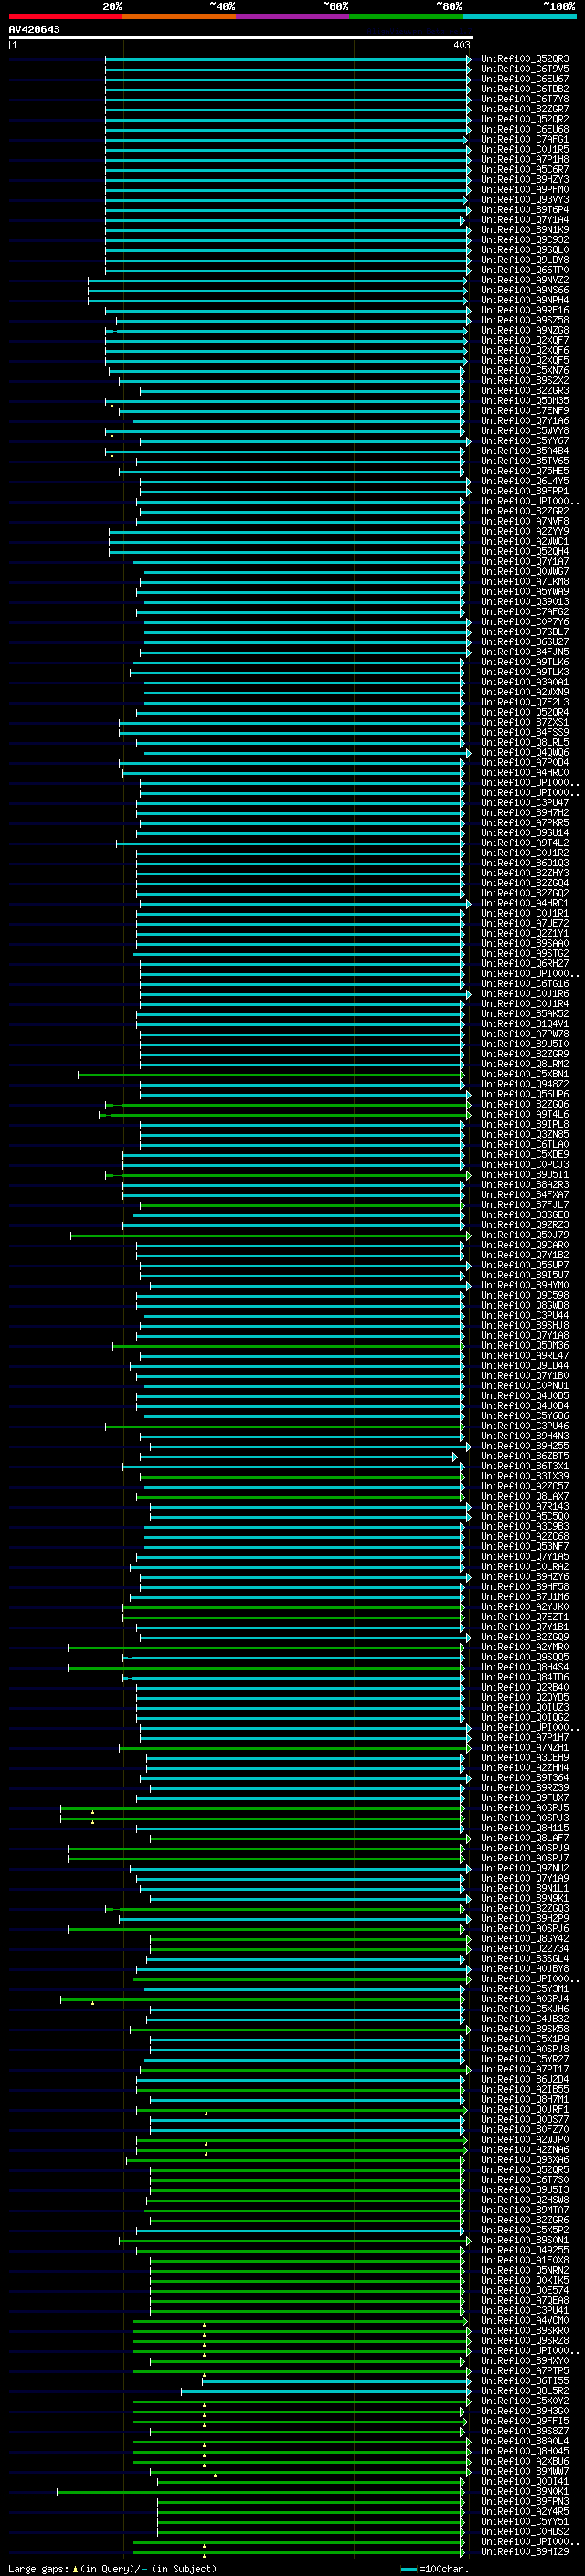
Task: Open UniRef100_A7PW78 hit
Action: point(524,1034)
